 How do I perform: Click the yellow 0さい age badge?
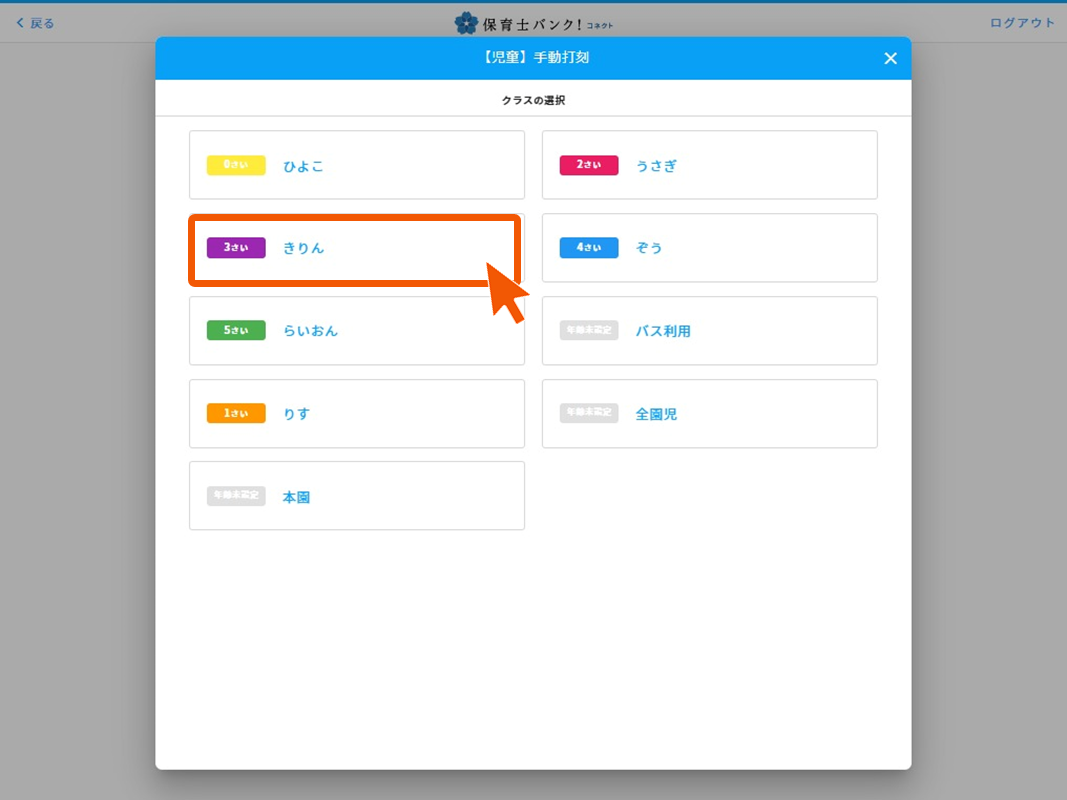point(236,165)
